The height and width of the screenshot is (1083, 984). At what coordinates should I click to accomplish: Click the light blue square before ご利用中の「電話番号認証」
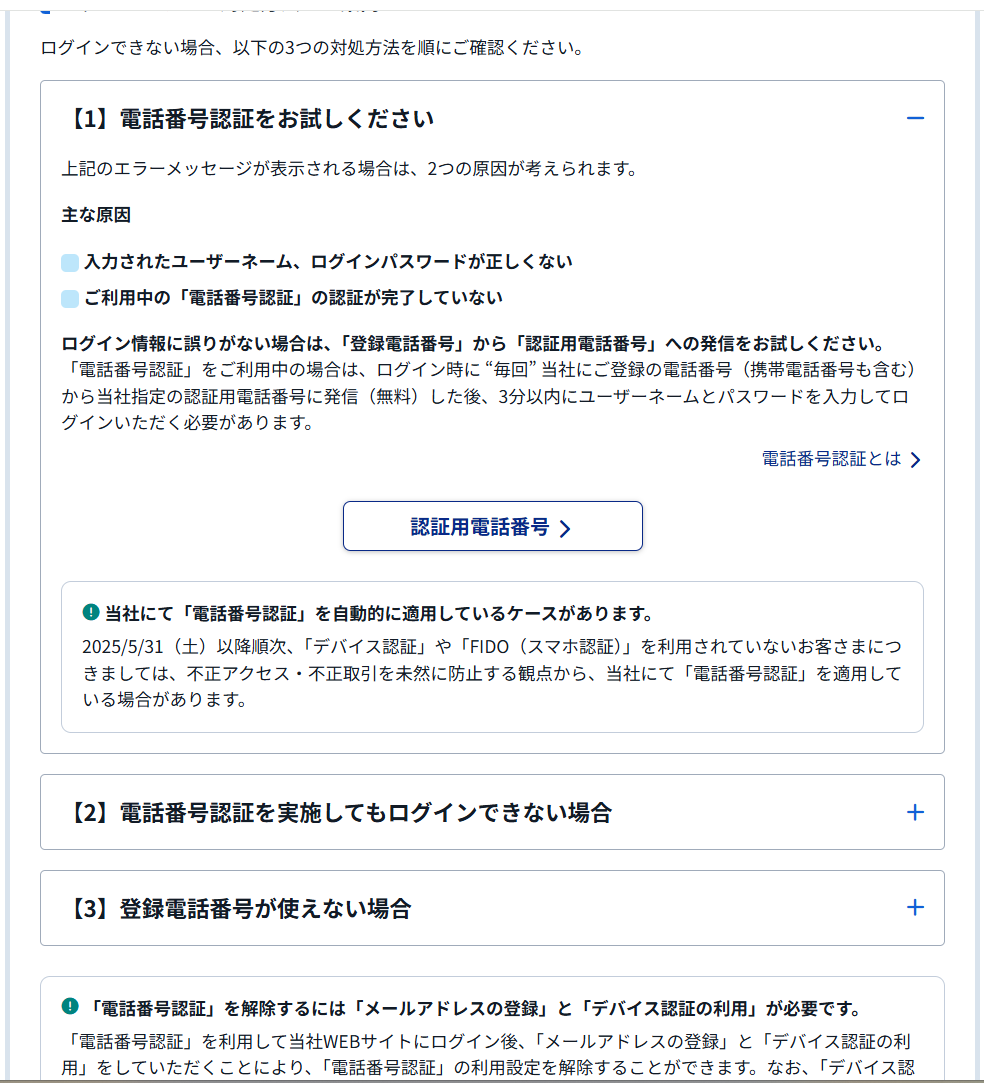(x=70, y=298)
